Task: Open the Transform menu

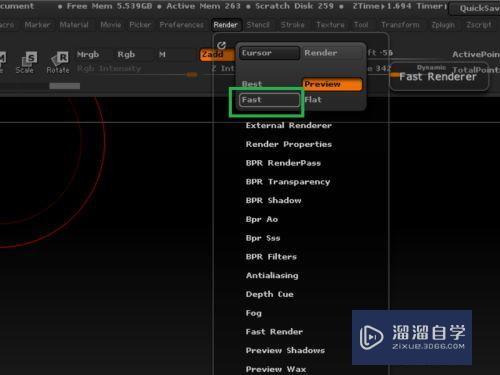Action: point(400,25)
